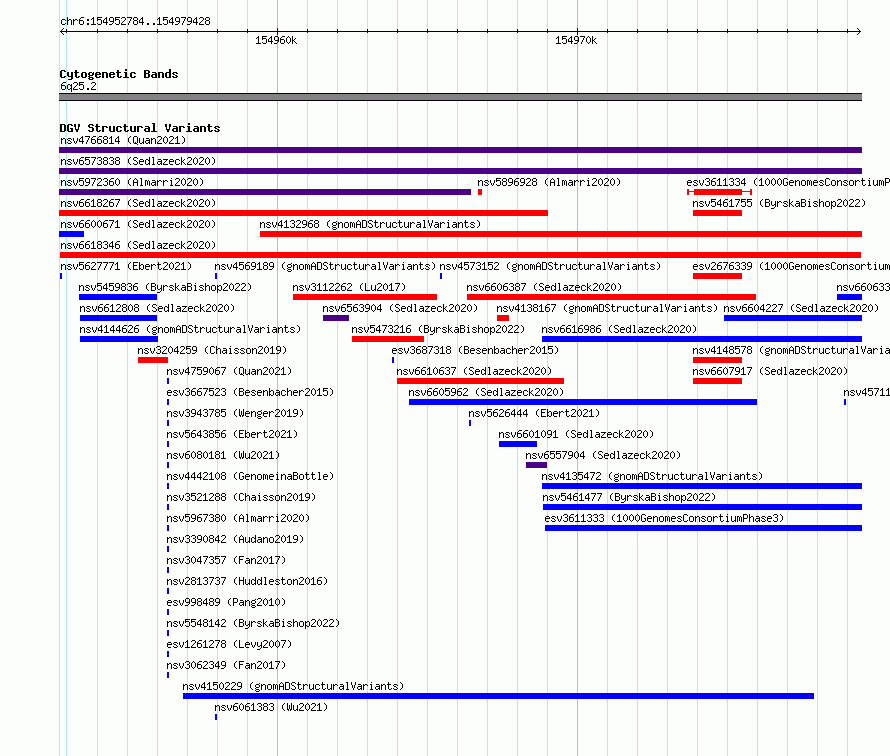Screen dimensions: 890x756
Task: Open nsv5459836 (ByrskaBishop2022) label
Action: click(x=165, y=287)
